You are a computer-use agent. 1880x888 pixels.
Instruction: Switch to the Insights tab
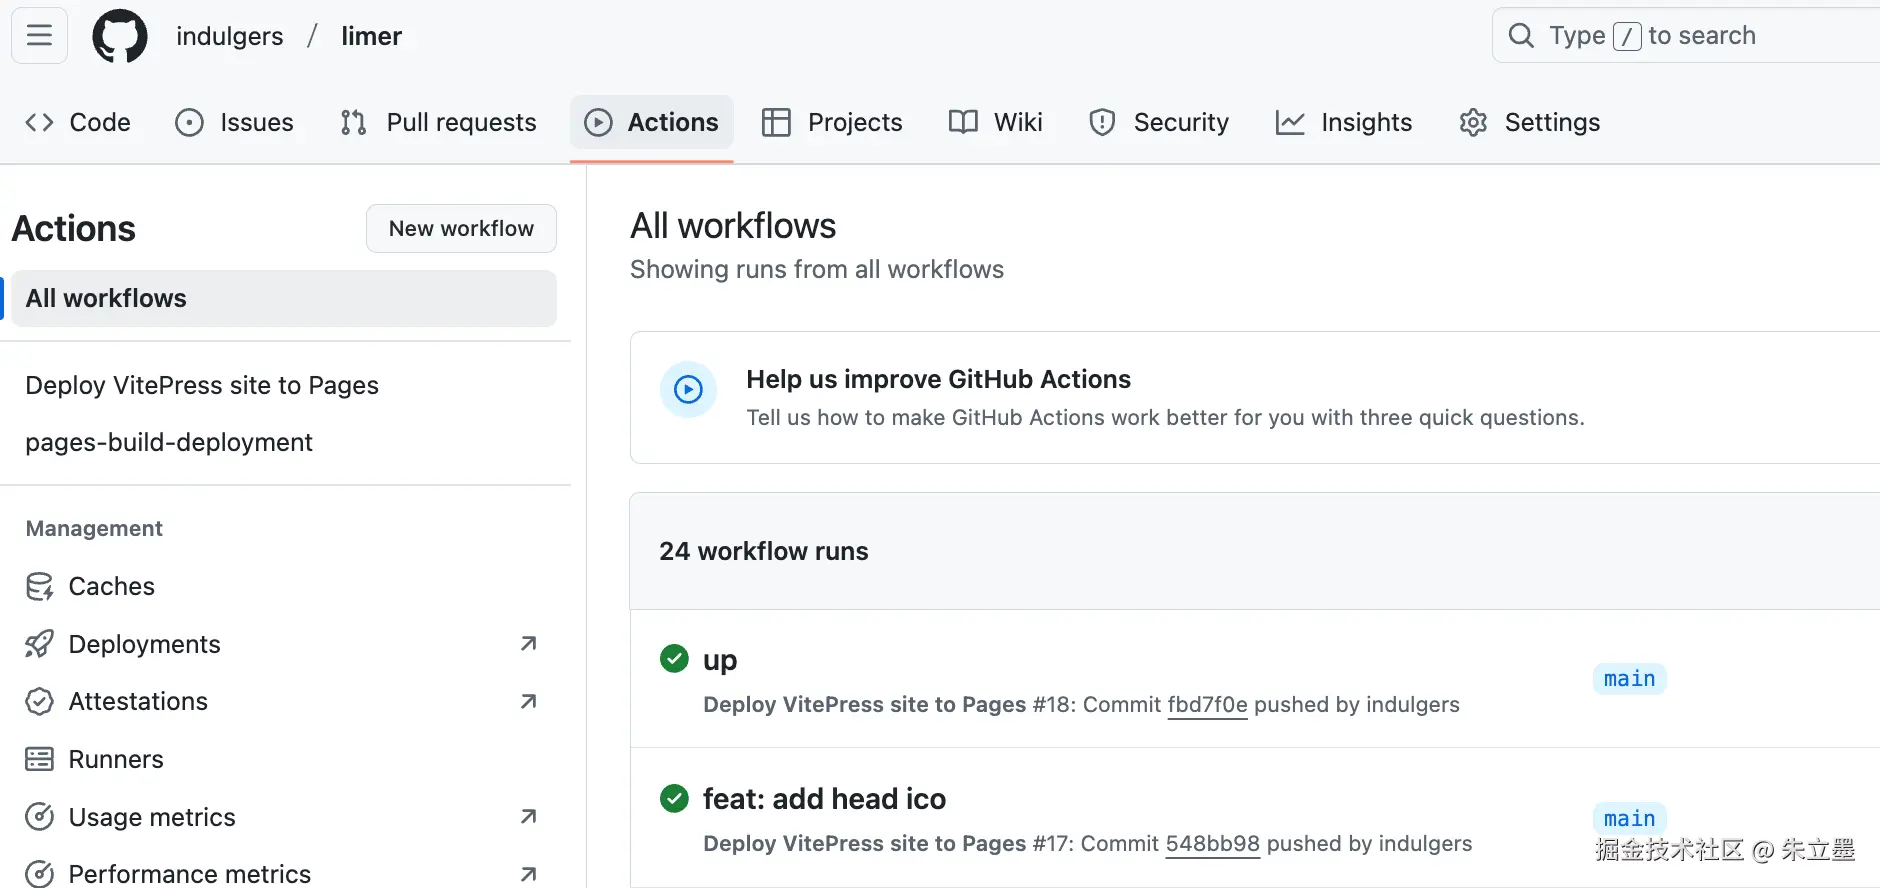[x=1343, y=122]
